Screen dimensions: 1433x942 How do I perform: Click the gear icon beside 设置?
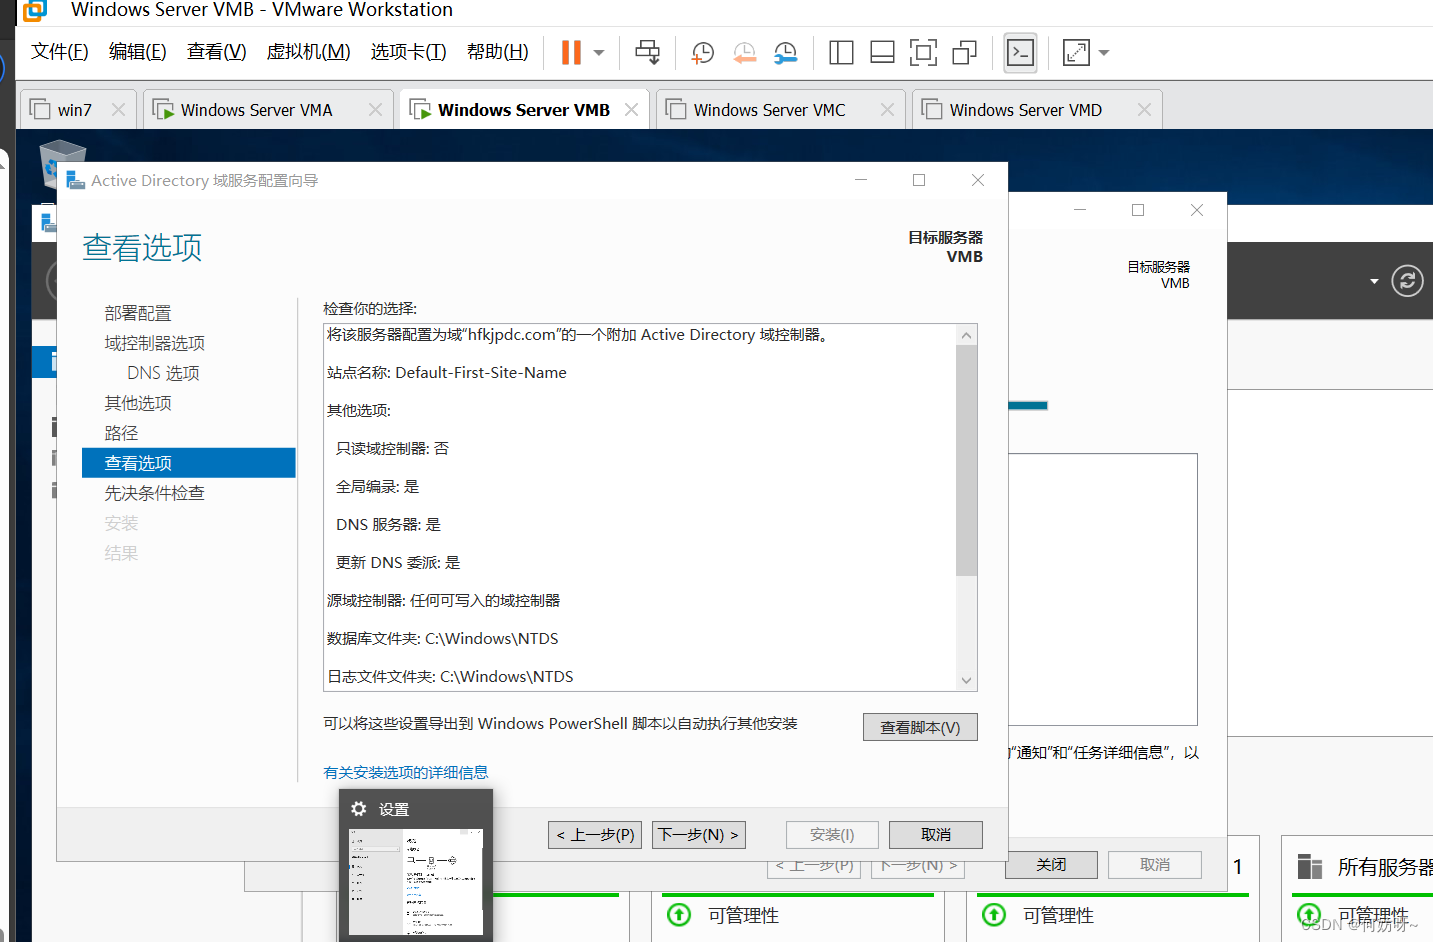359,809
